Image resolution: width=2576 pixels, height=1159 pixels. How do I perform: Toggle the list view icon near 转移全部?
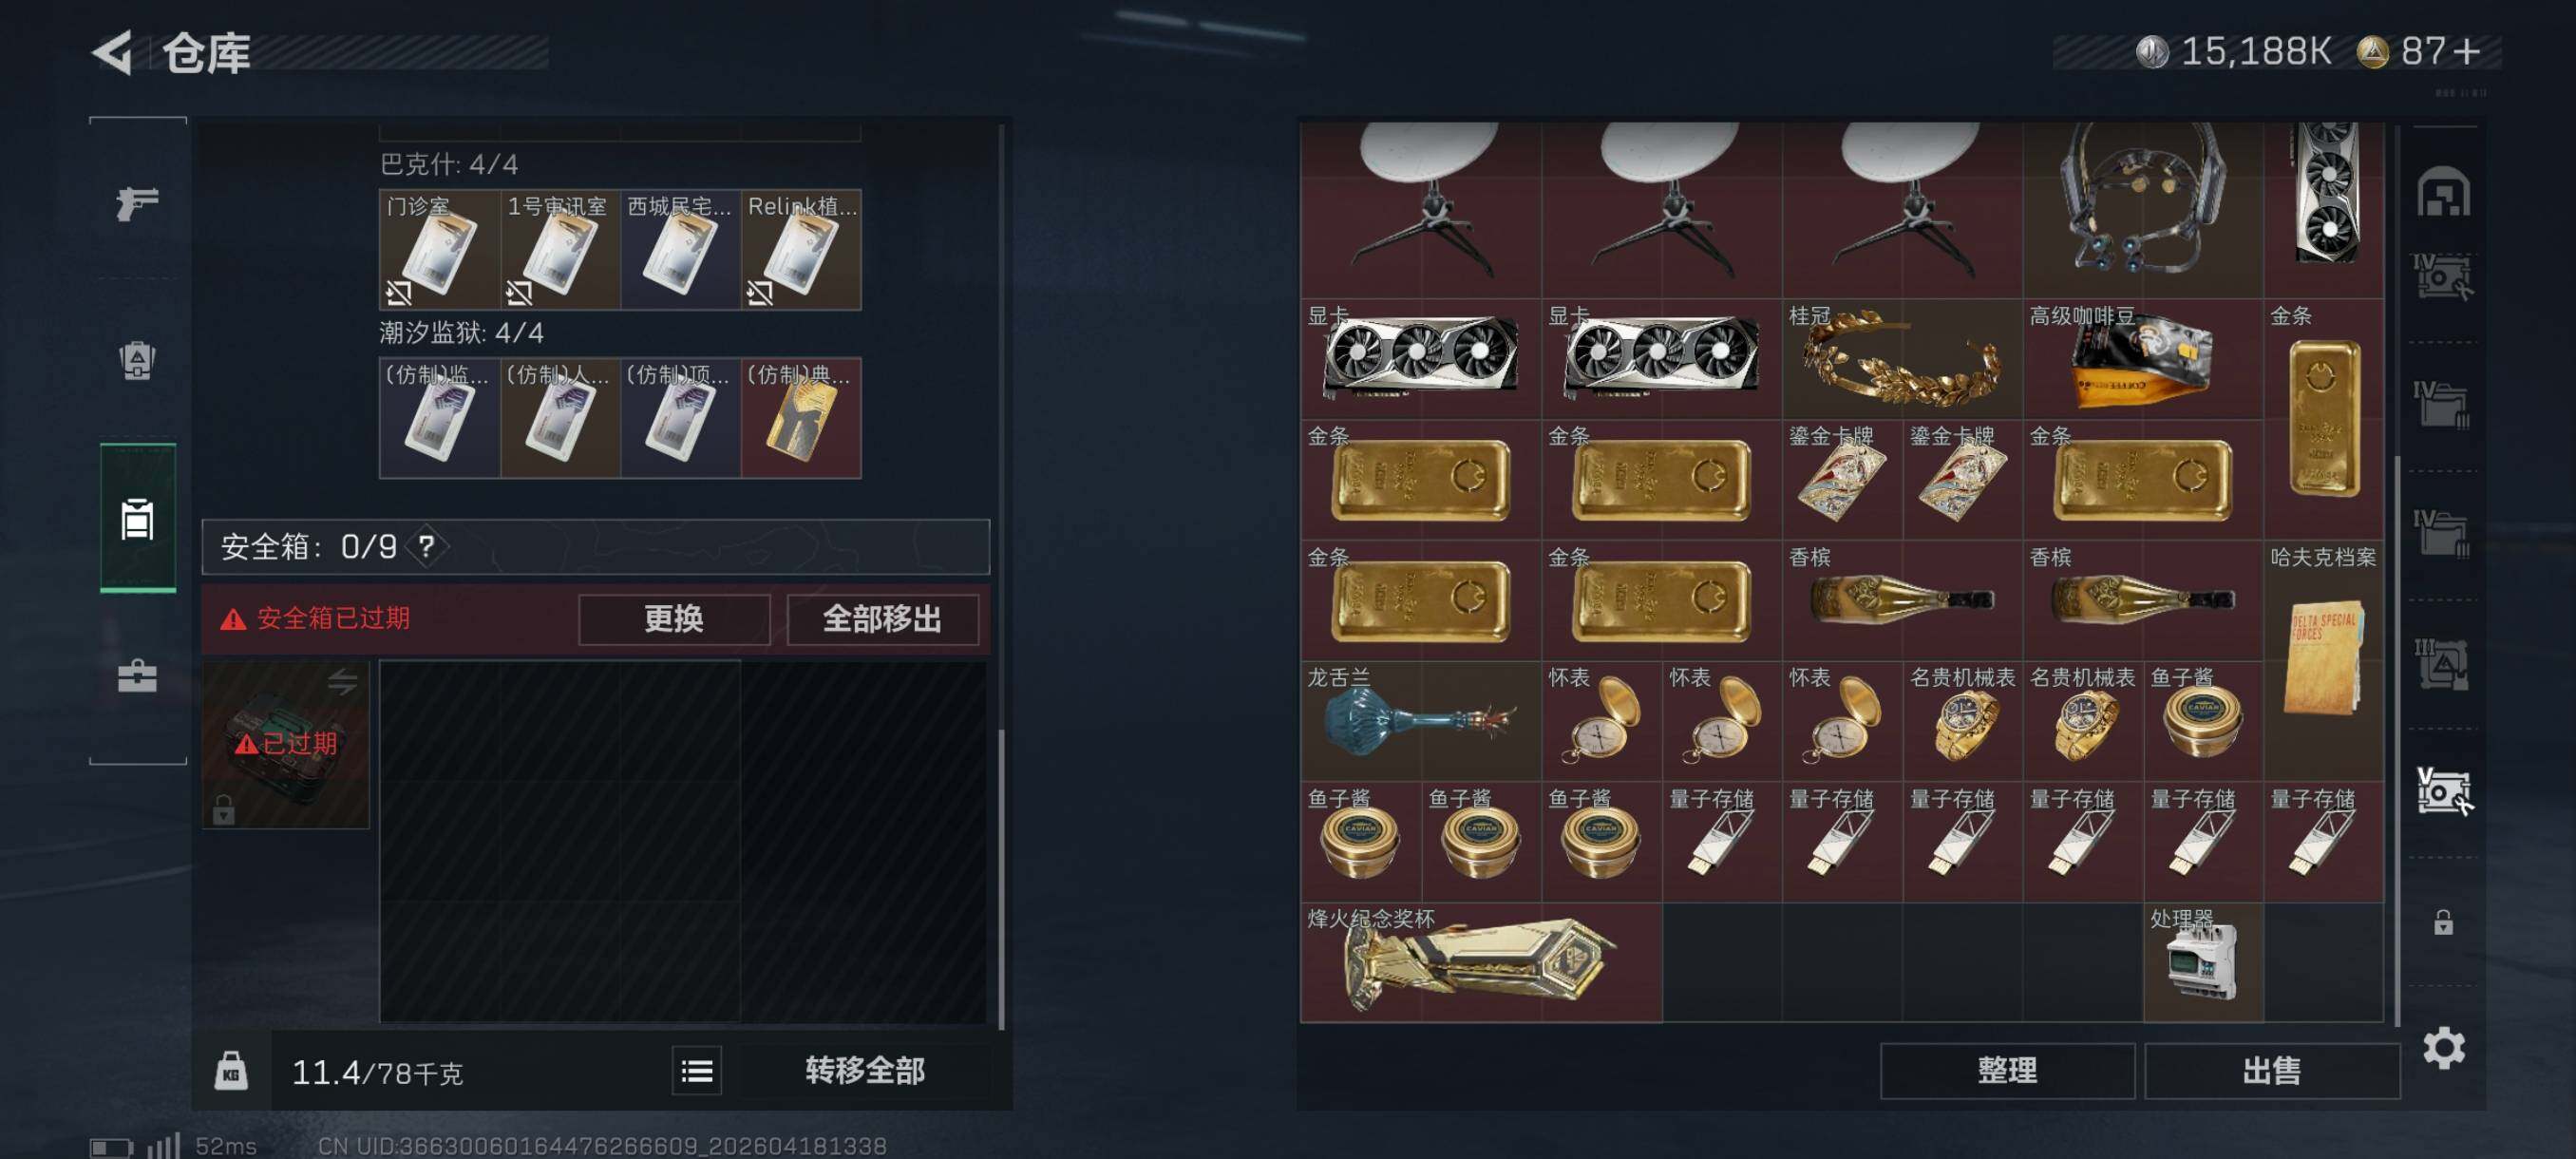click(x=697, y=1071)
